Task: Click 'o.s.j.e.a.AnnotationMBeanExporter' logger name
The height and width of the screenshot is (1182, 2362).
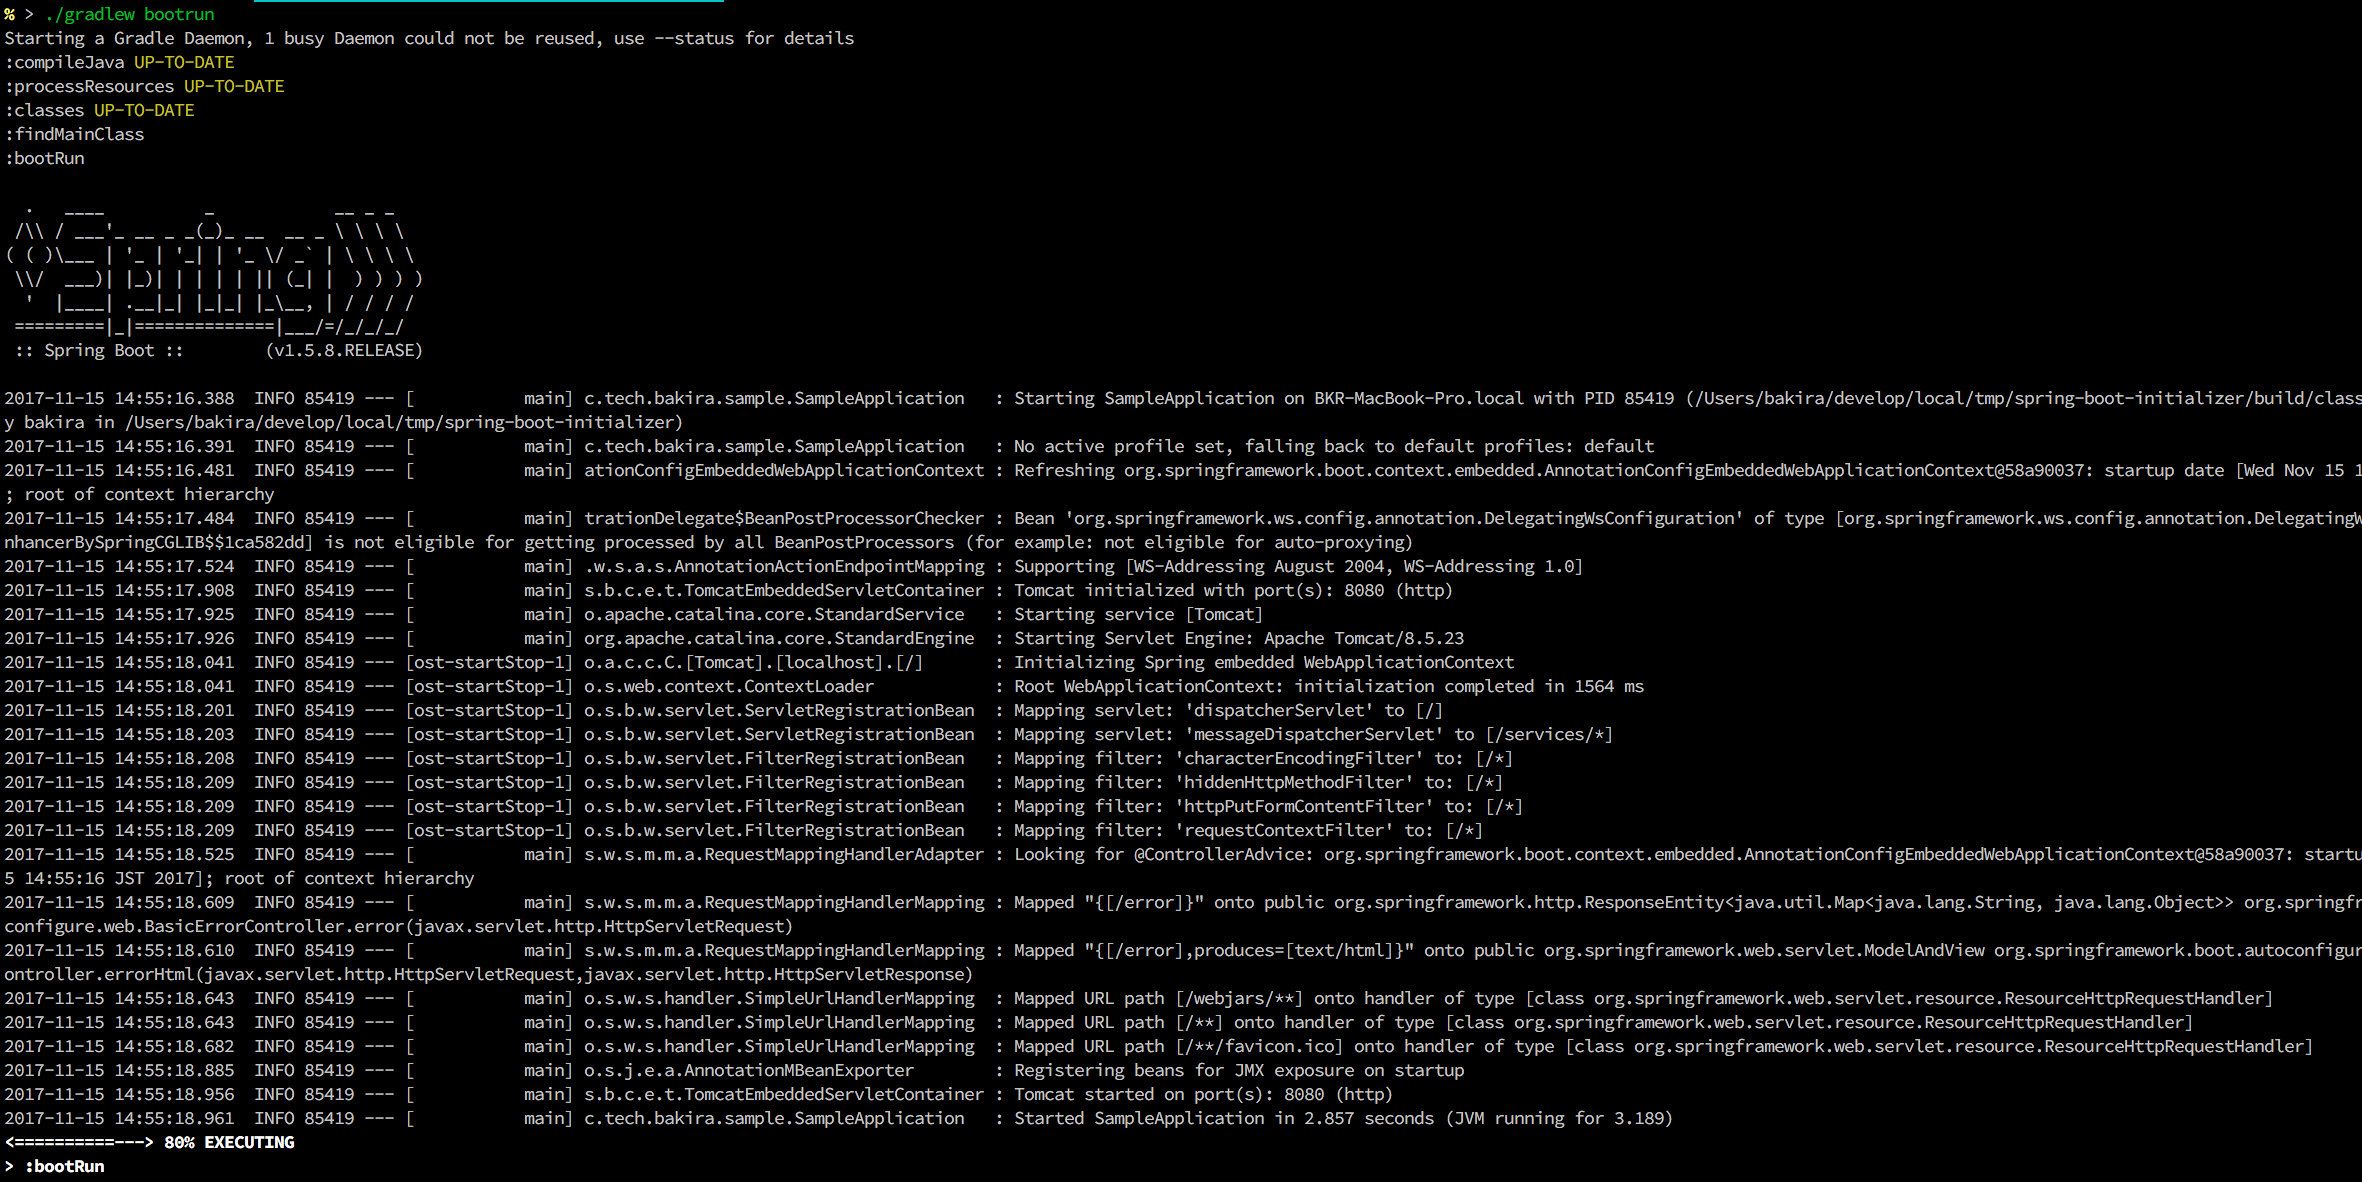Action: click(749, 1070)
